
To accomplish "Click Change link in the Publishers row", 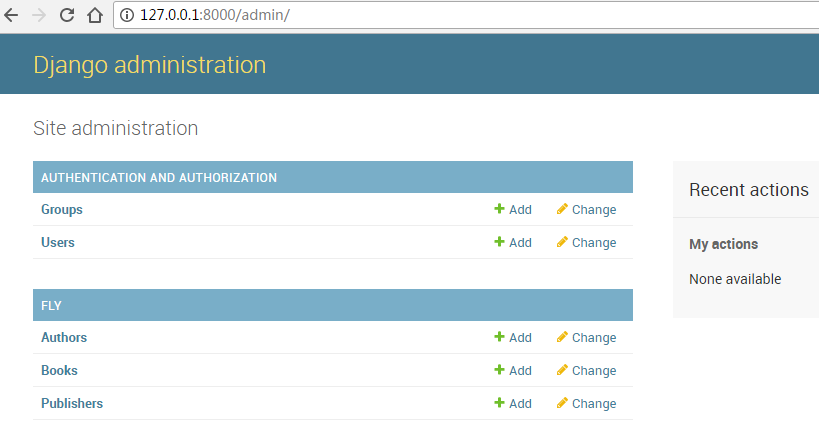I will [x=594, y=403].
